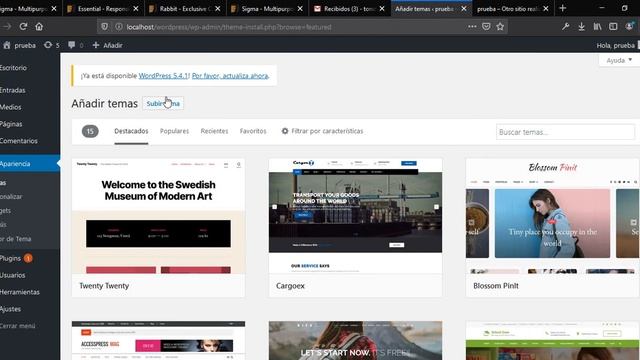Select the Destacados filter tab
This screenshot has width=640, height=360.
131,131
